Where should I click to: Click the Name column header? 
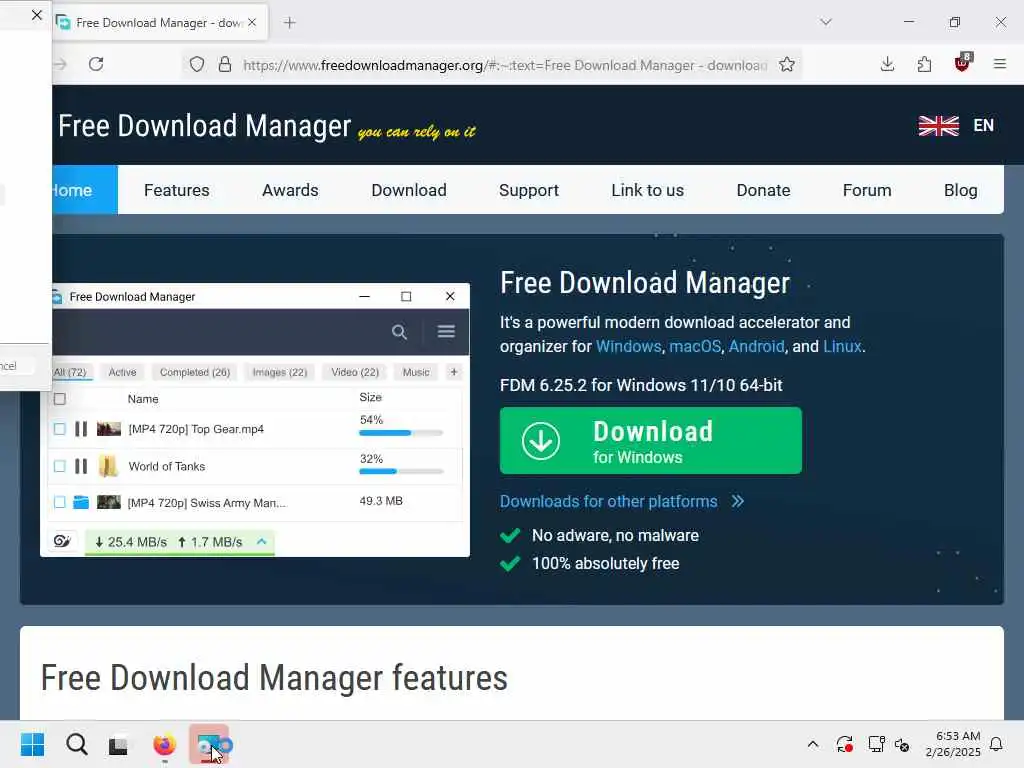(x=143, y=399)
